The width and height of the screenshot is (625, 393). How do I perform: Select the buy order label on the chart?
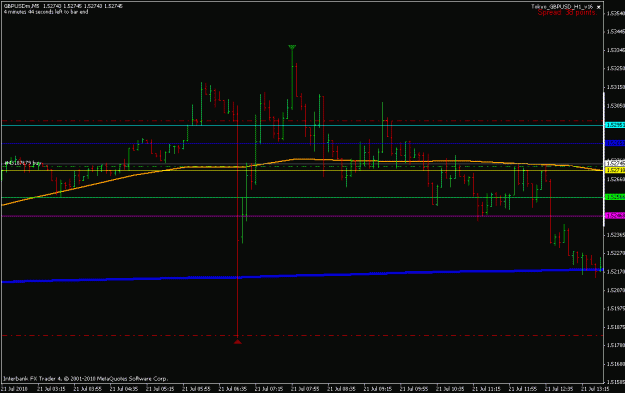pyautogui.click(x=23, y=163)
